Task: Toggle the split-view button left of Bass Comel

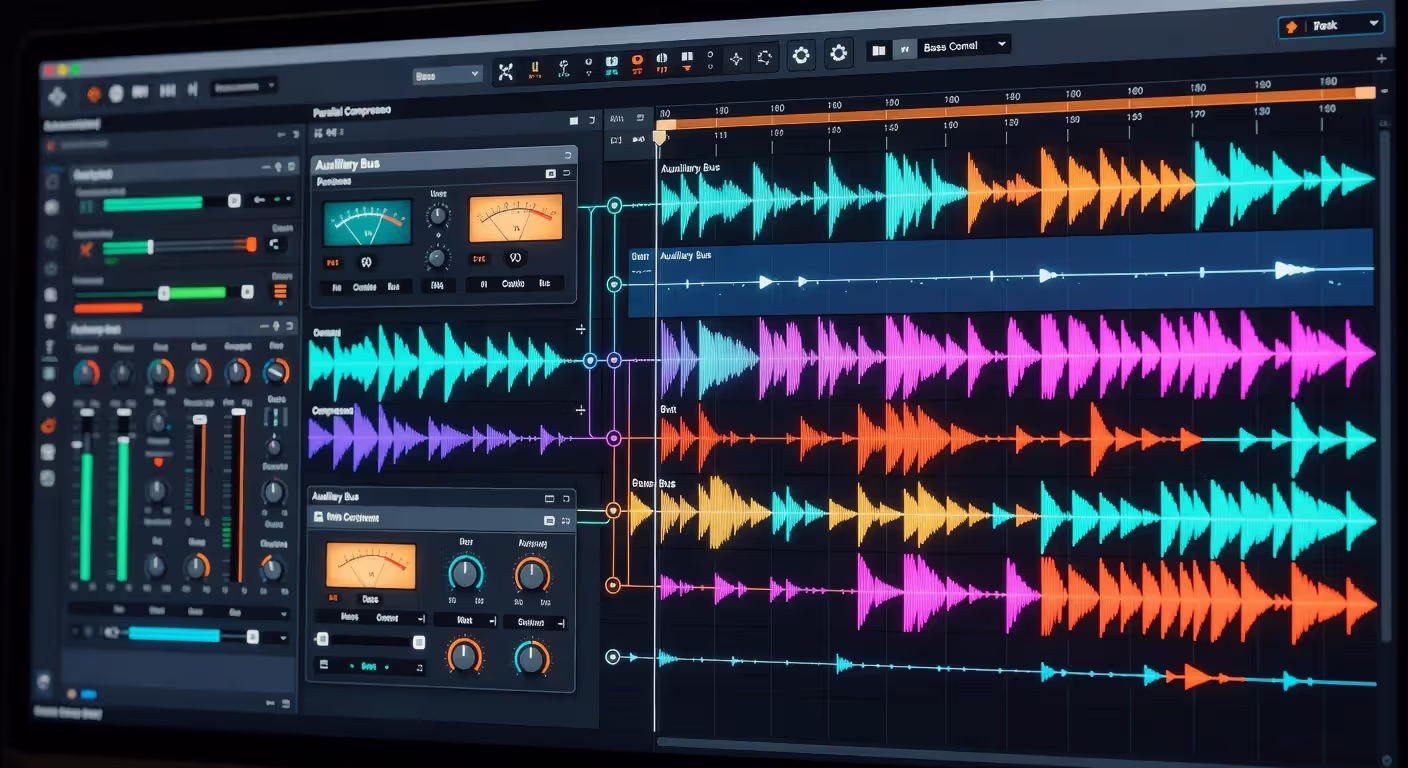Action: pyautogui.click(x=879, y=49)
